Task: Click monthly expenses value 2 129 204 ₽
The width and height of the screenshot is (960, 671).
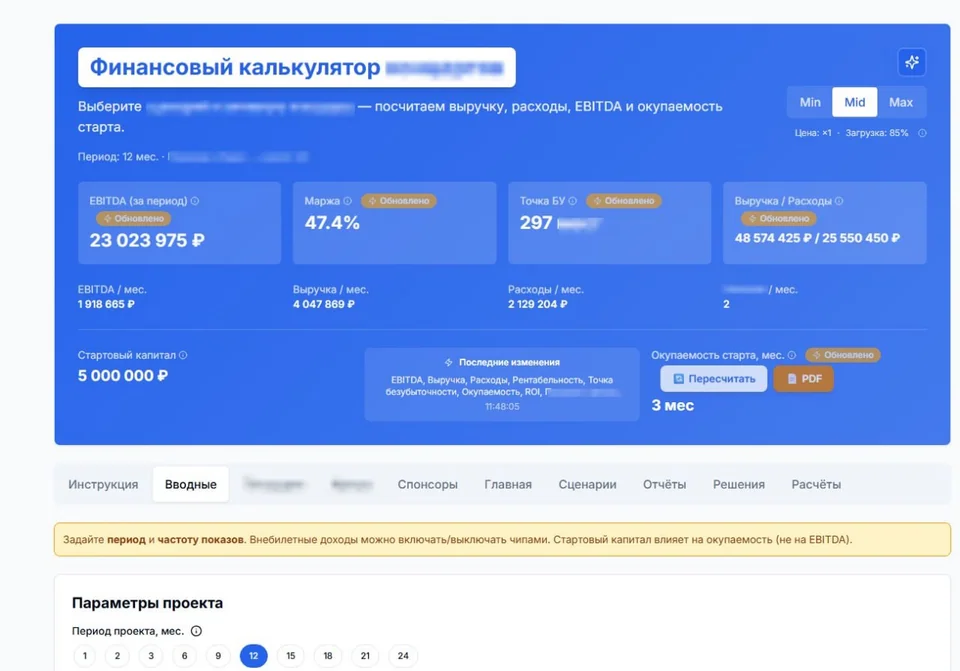Action: pos(538,304)
